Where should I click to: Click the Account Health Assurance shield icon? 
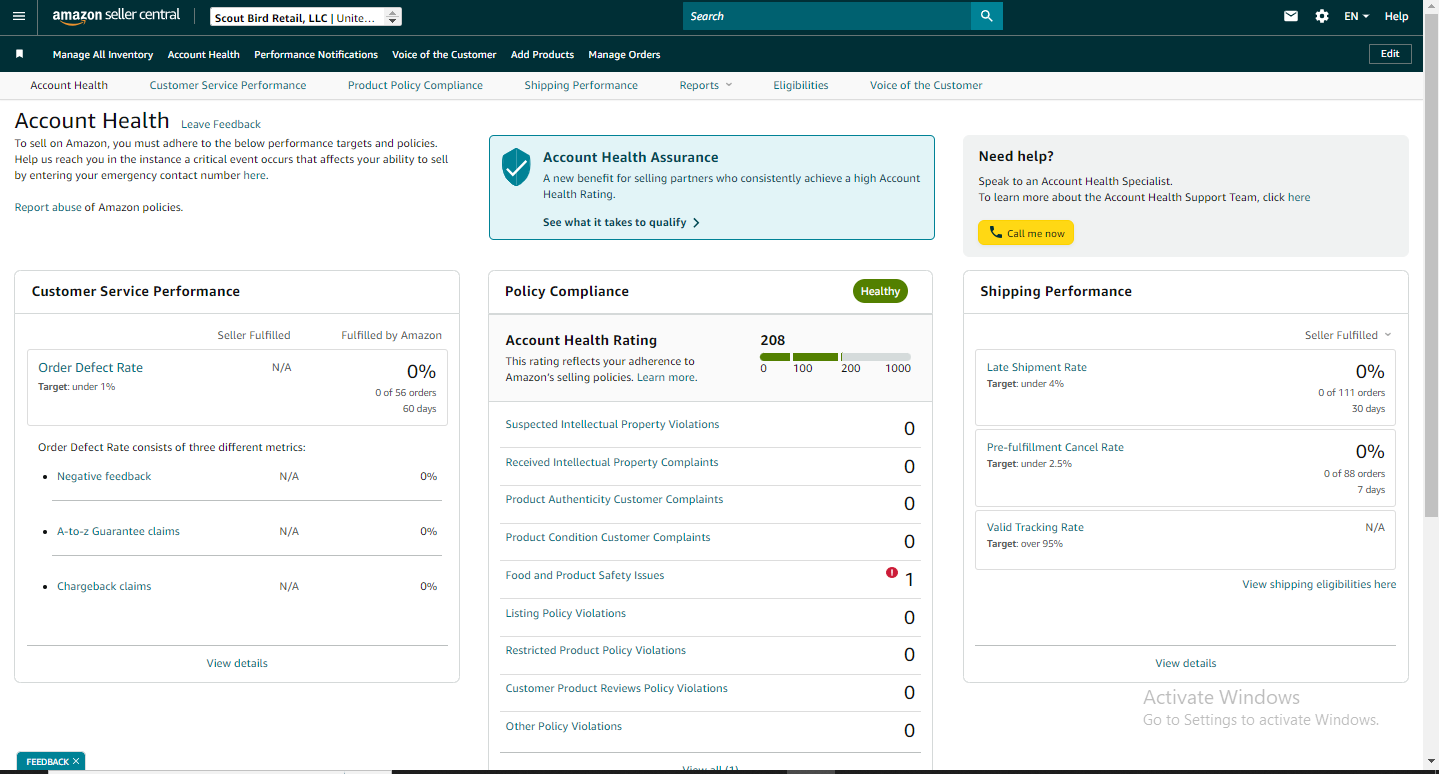coord(516,167)
